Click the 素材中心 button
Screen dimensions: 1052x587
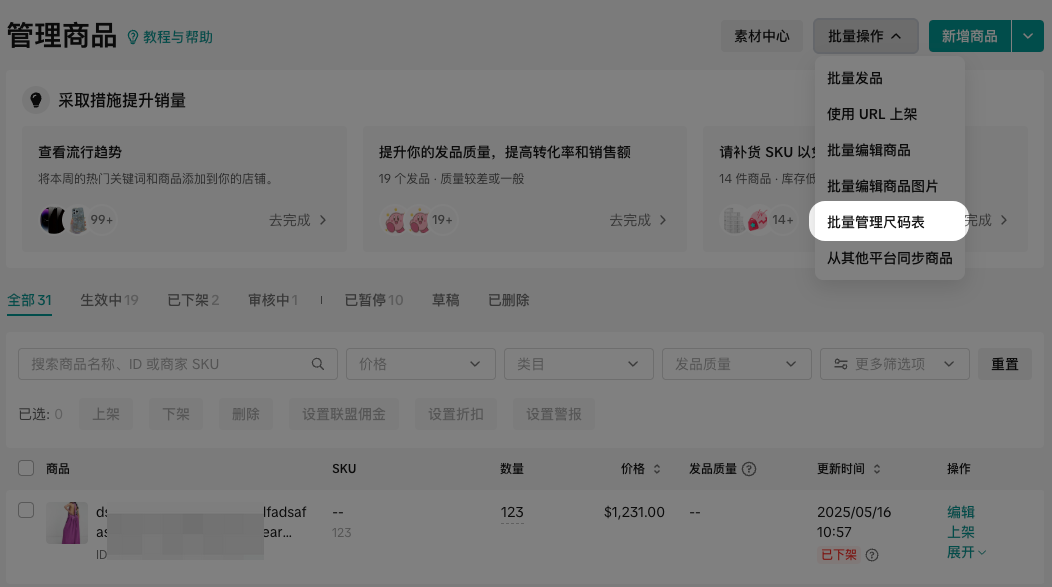[x=762, y=36]
